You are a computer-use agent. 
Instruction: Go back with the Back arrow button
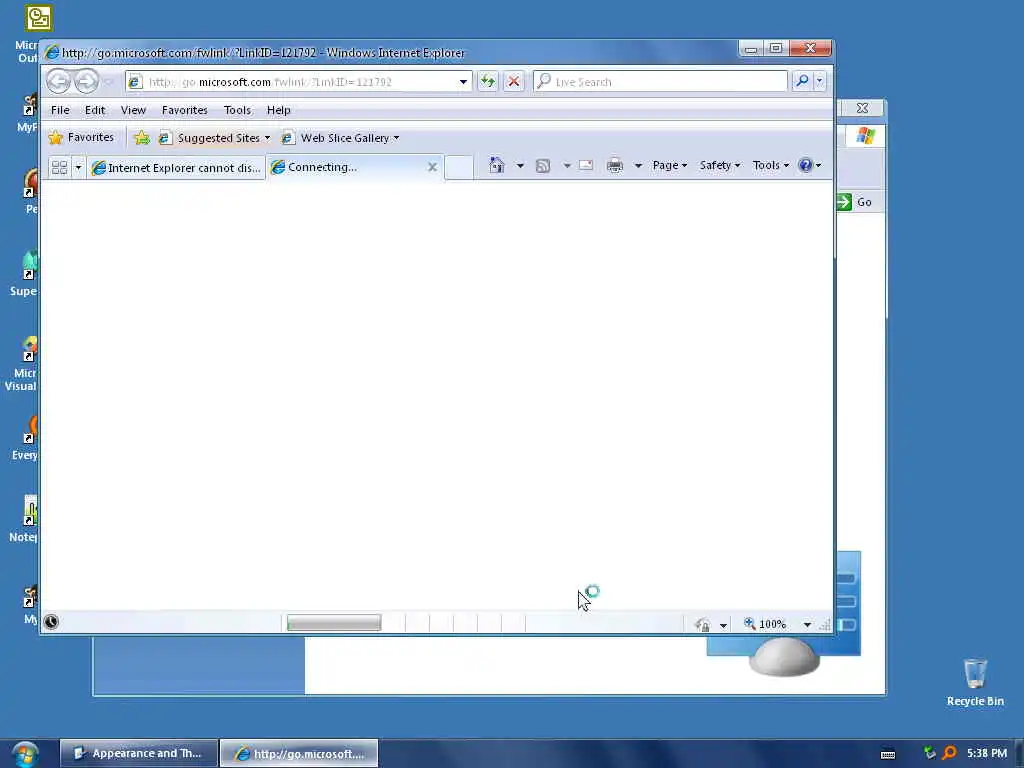pos(58,81)
